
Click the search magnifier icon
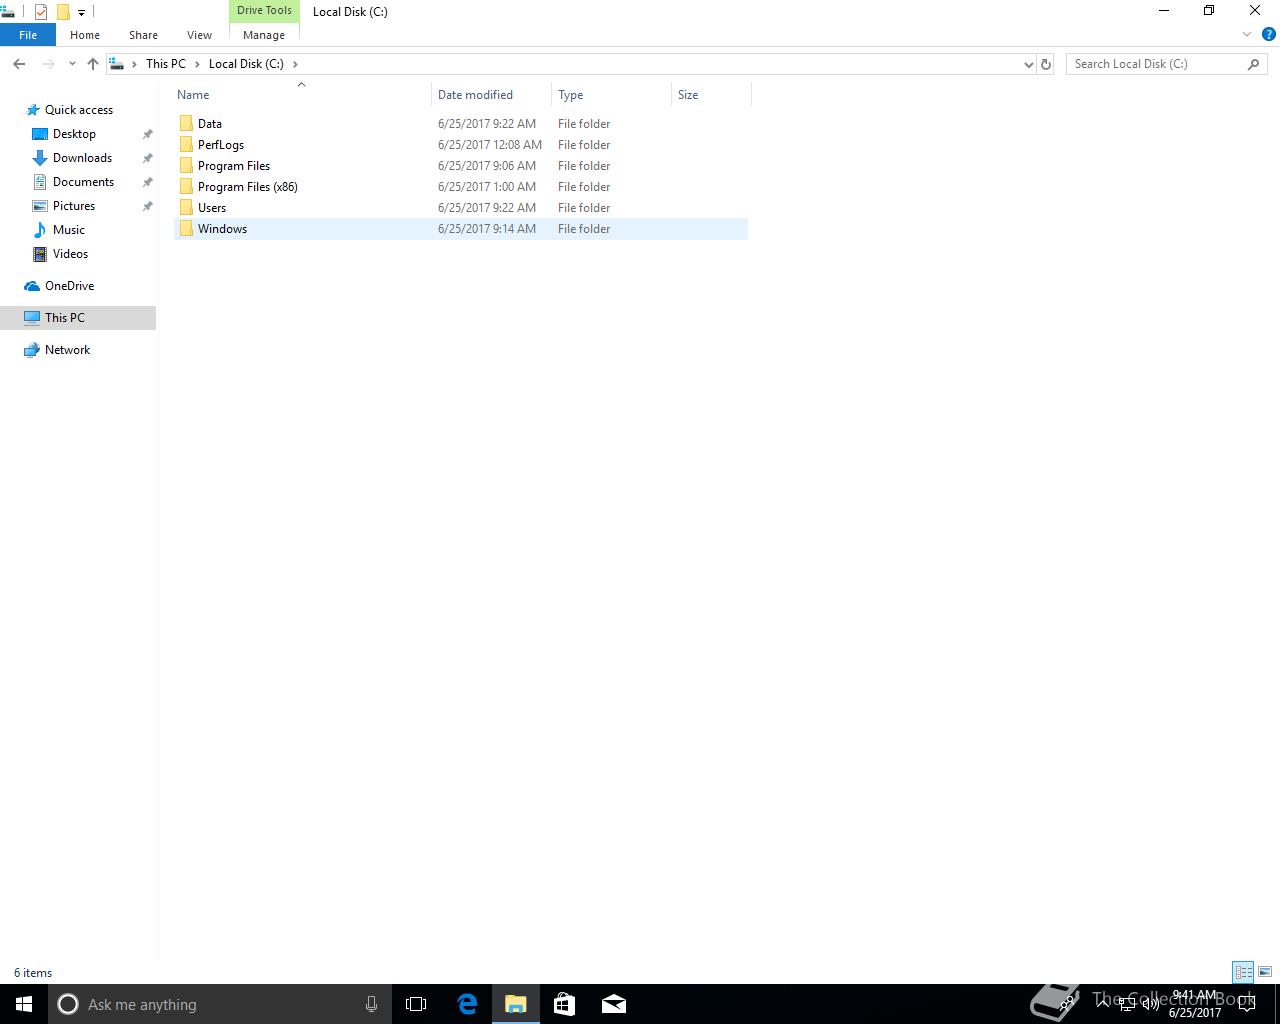pyautogui.click(x=1253, y=64)
